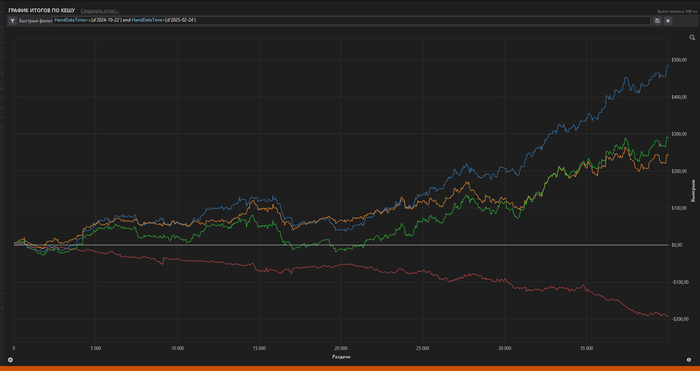Click the 'Раздачи' x-axis title

coord(341,357)
